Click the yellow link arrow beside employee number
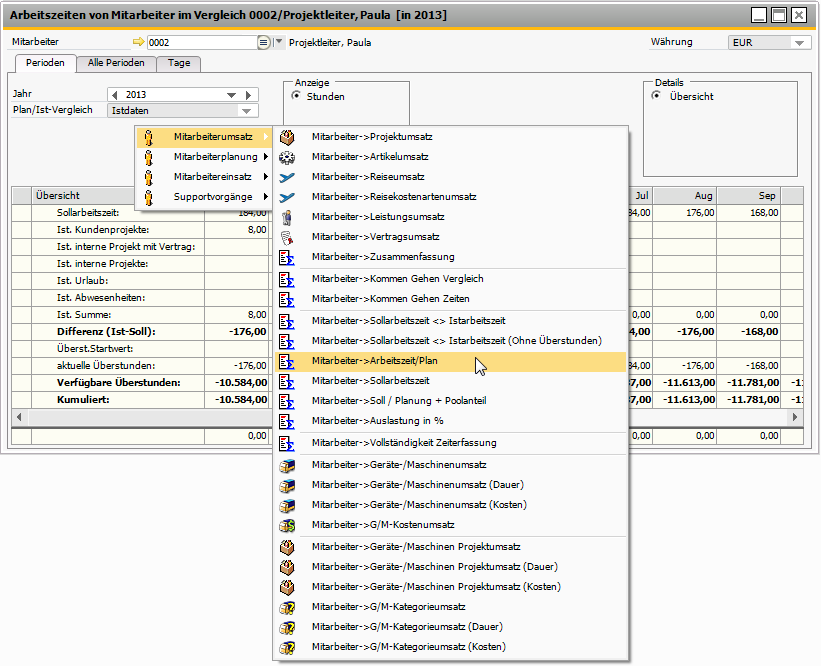 click(138, 43)
